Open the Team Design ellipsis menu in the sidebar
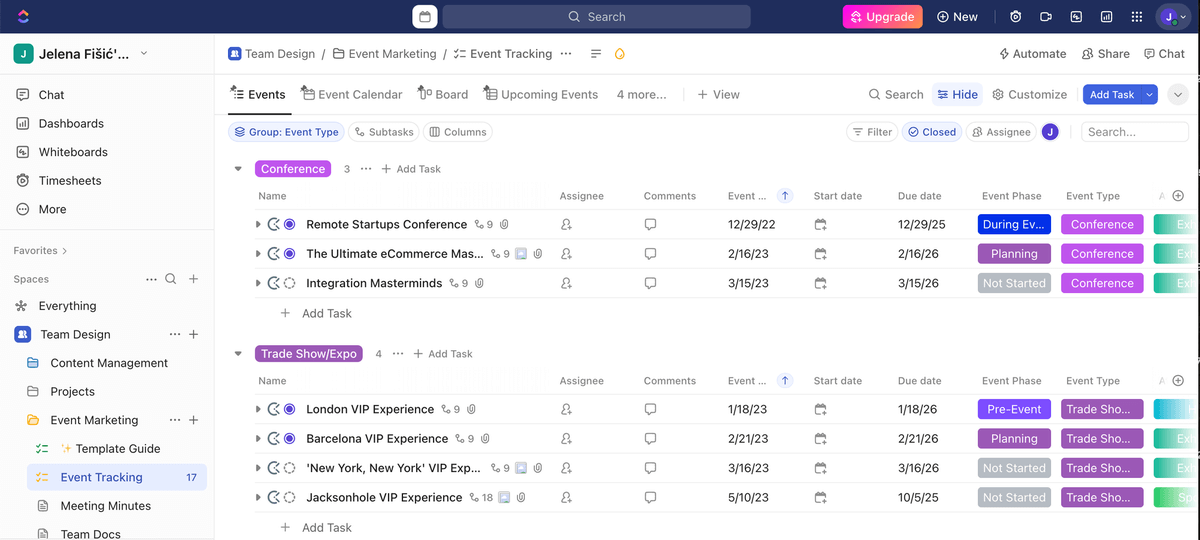 pos(175,334)
